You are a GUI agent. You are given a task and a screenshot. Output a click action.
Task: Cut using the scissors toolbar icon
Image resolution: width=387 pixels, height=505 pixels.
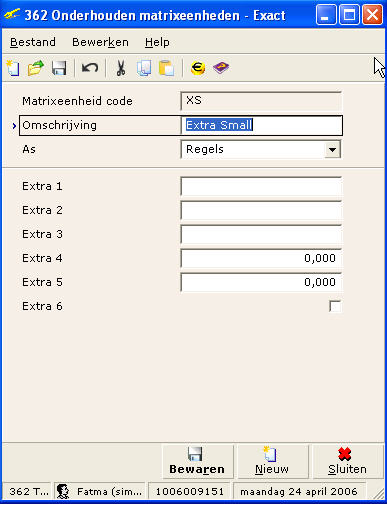click(x=121, y=68)
